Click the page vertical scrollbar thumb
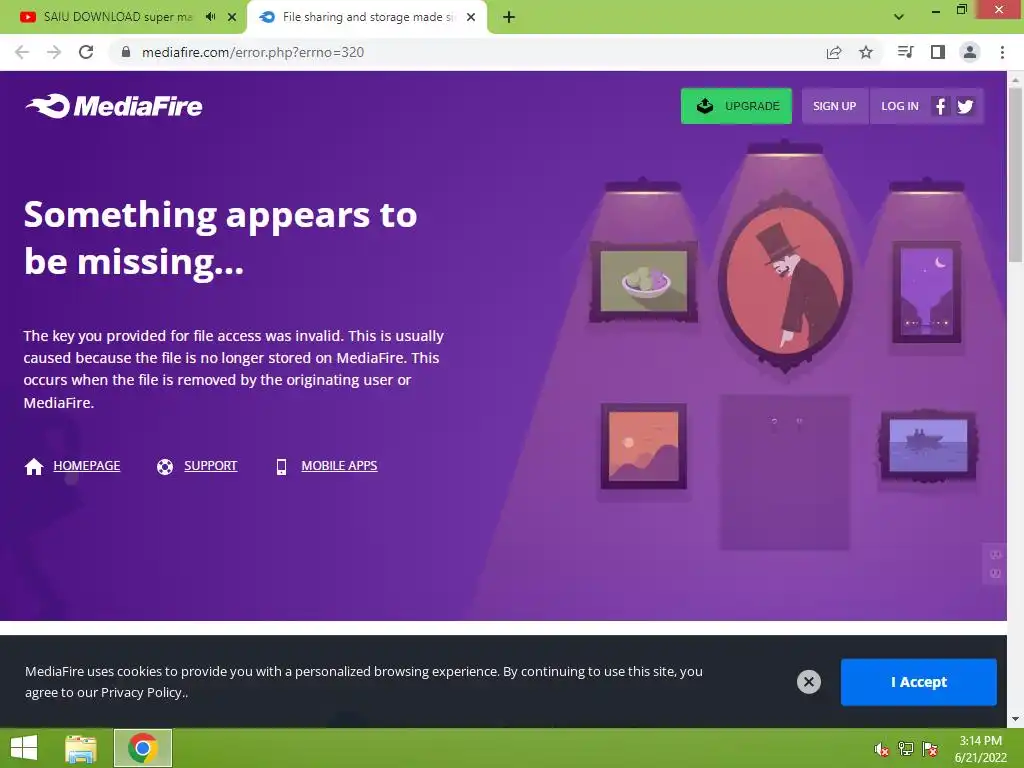Screen dimensions: 1024x768 1015,174
